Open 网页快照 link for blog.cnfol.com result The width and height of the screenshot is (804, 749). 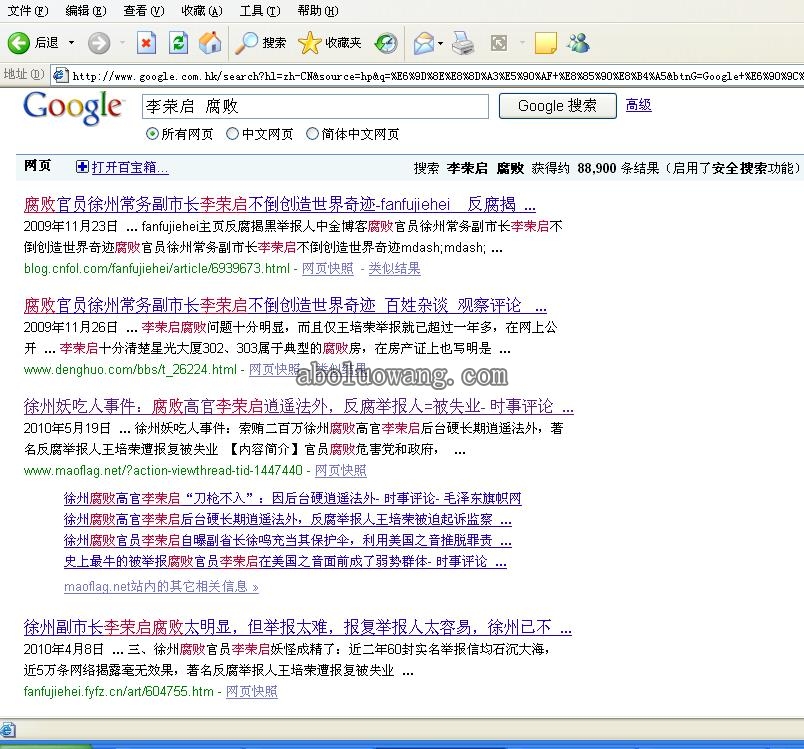328,269
